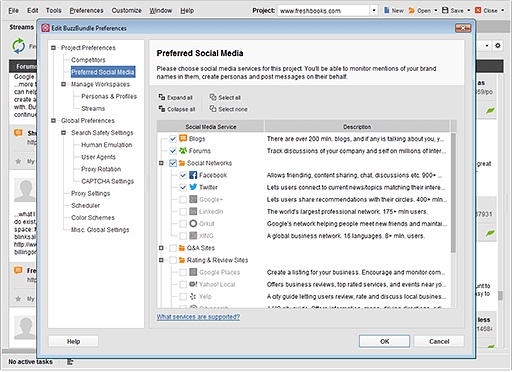
Task: Enable the Google+ checkbox
Action: click(x=183, y=199)
